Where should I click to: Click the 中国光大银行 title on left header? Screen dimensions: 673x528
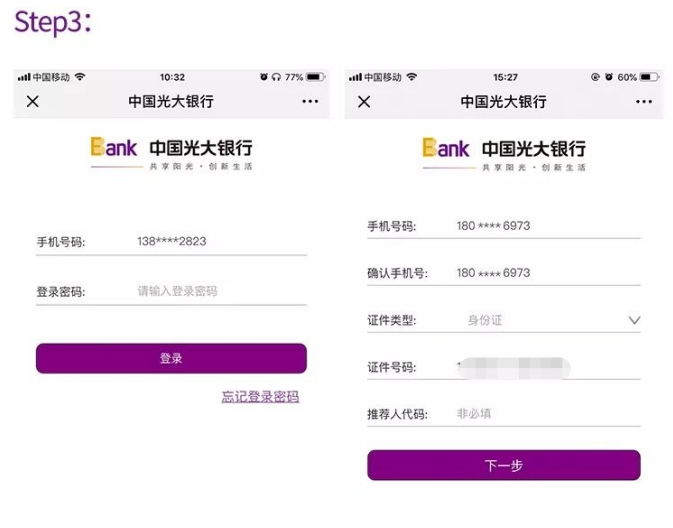(171, 102)
